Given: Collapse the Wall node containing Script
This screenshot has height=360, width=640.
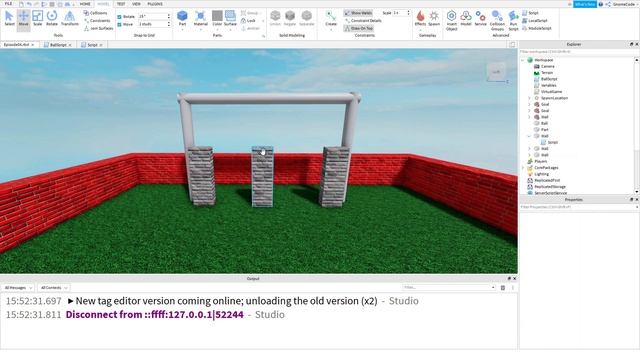Looking at the screenshot, I should (530, 136).
